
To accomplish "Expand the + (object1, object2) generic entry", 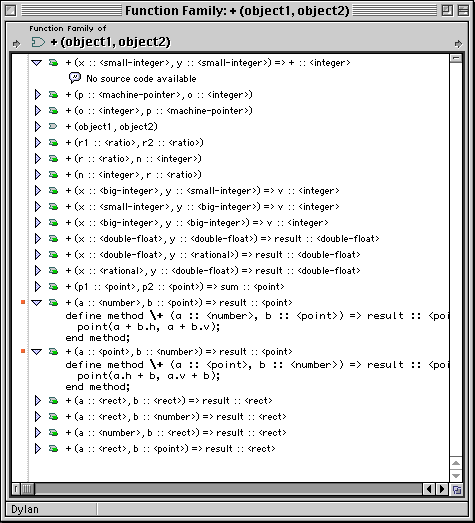I will click(x=38, y=126).
